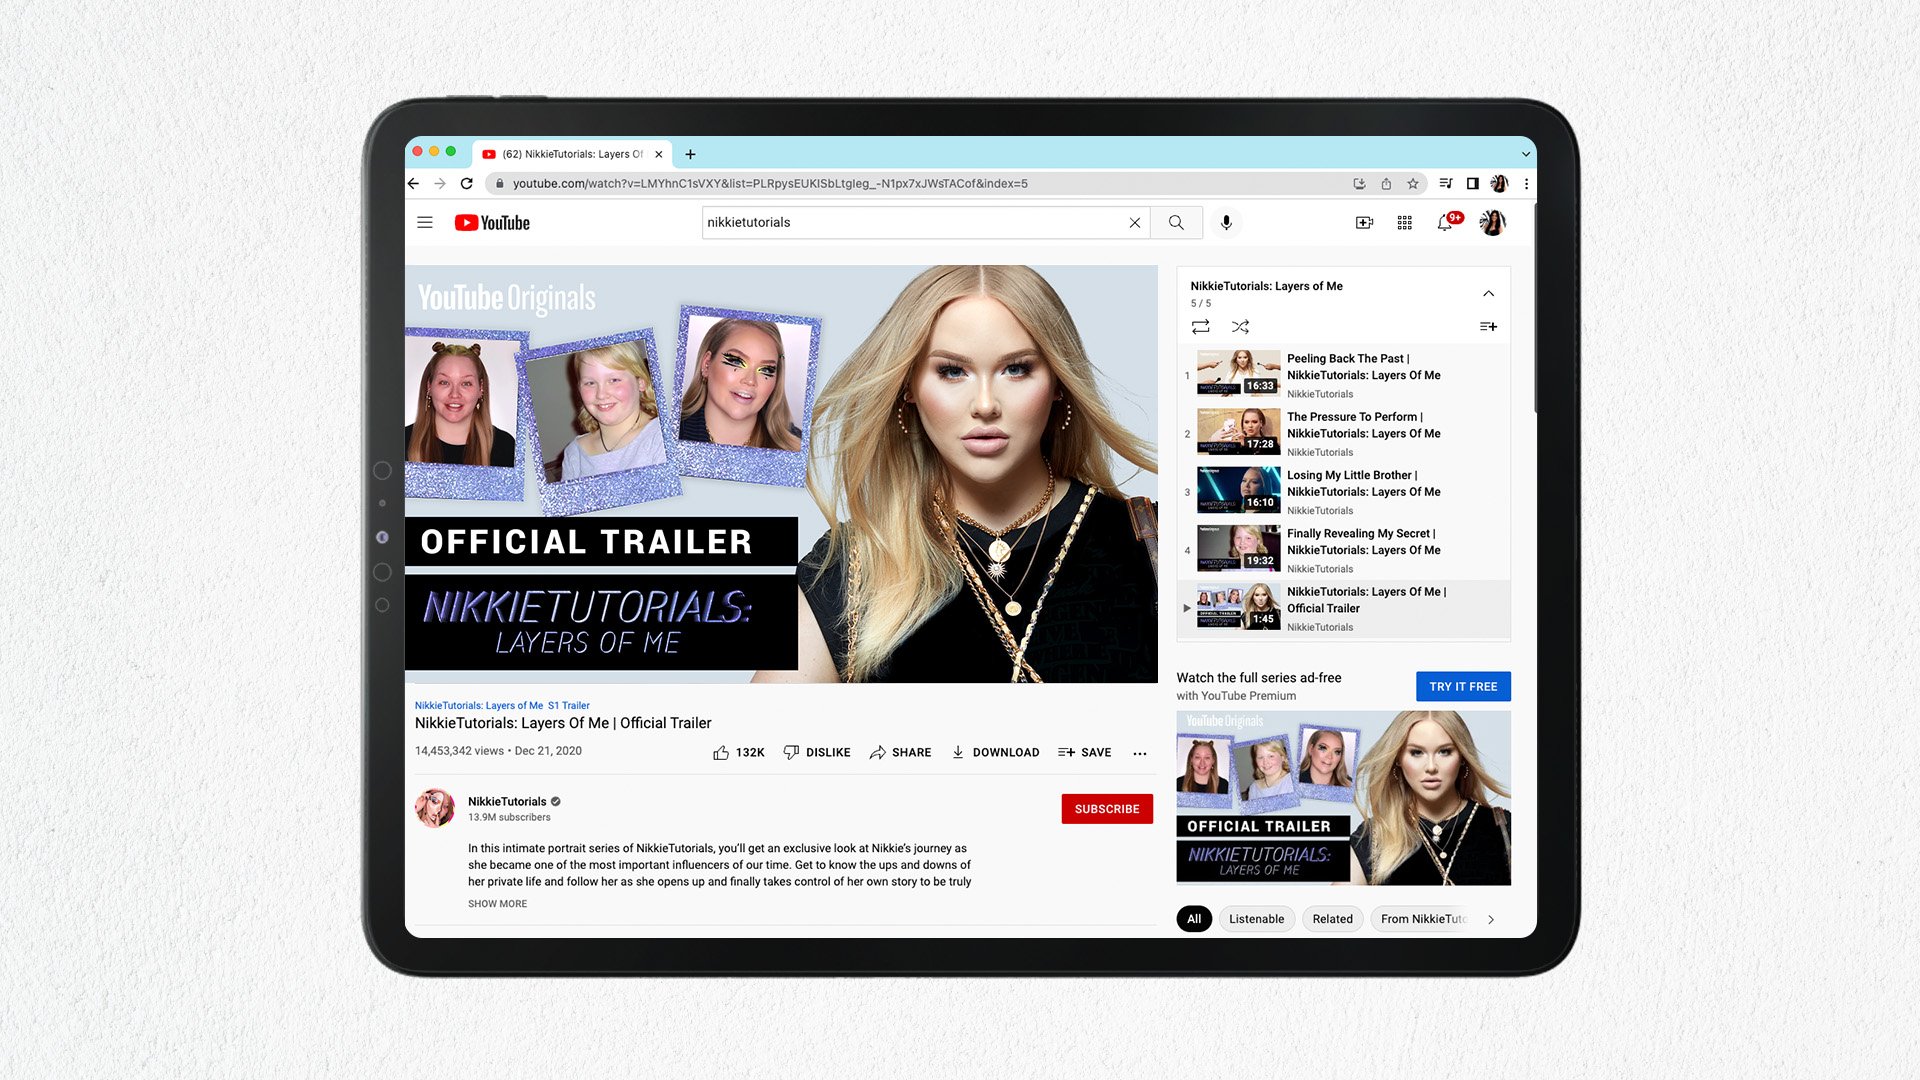
Task: Click the main video player
Action: tap(781, 474)
